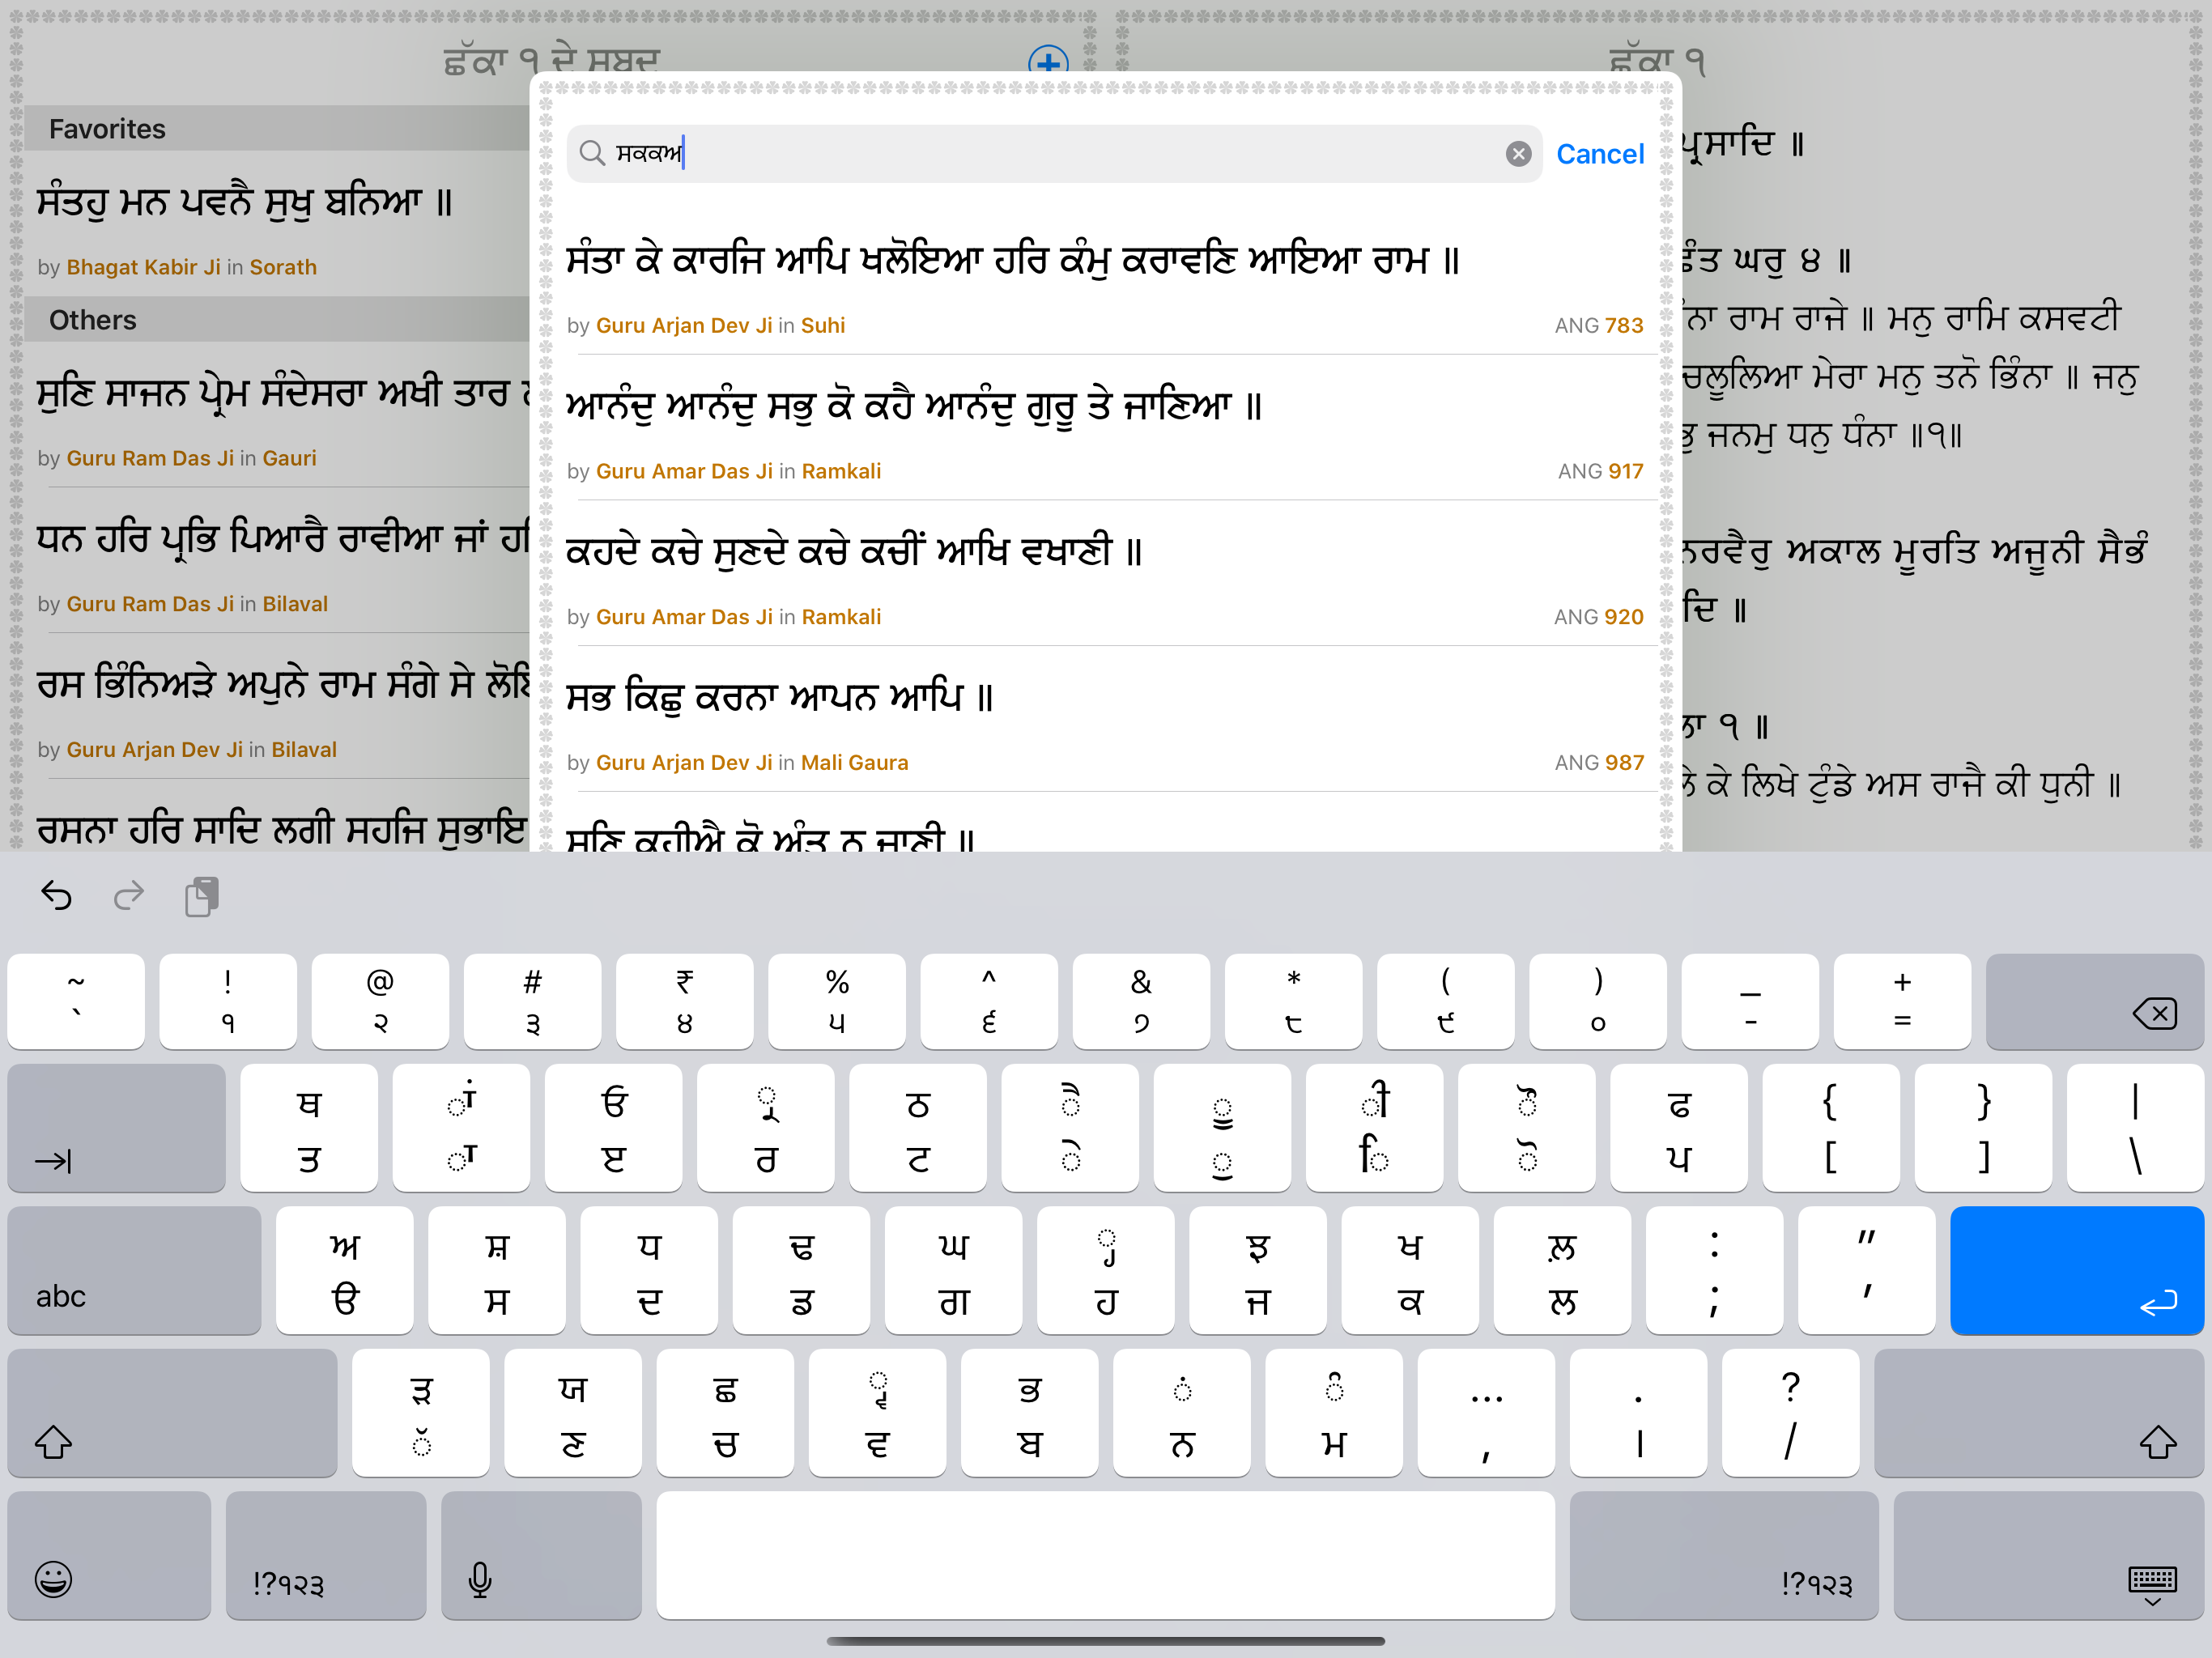The width and height of the screenshot is (2212, 1658).
Task: Tap the ਲ / ਲ਼ key
Action: click(1562, 1270)
